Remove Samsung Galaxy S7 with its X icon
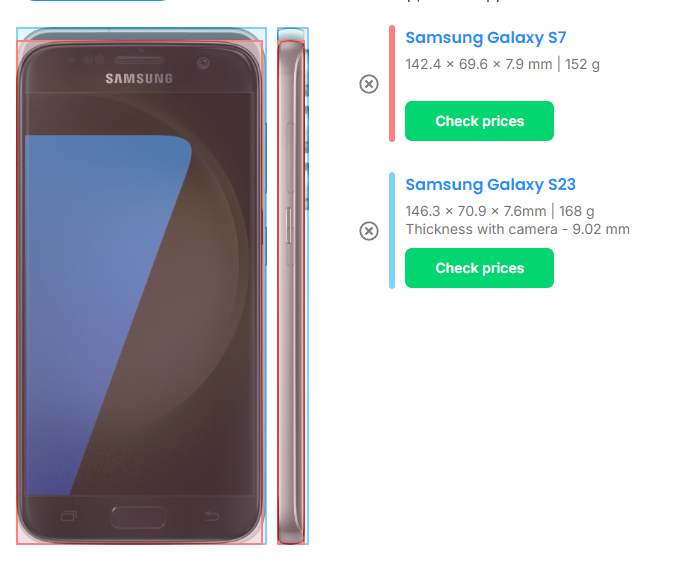The width and height of the screenshot is (676, 566). (369, 84)
